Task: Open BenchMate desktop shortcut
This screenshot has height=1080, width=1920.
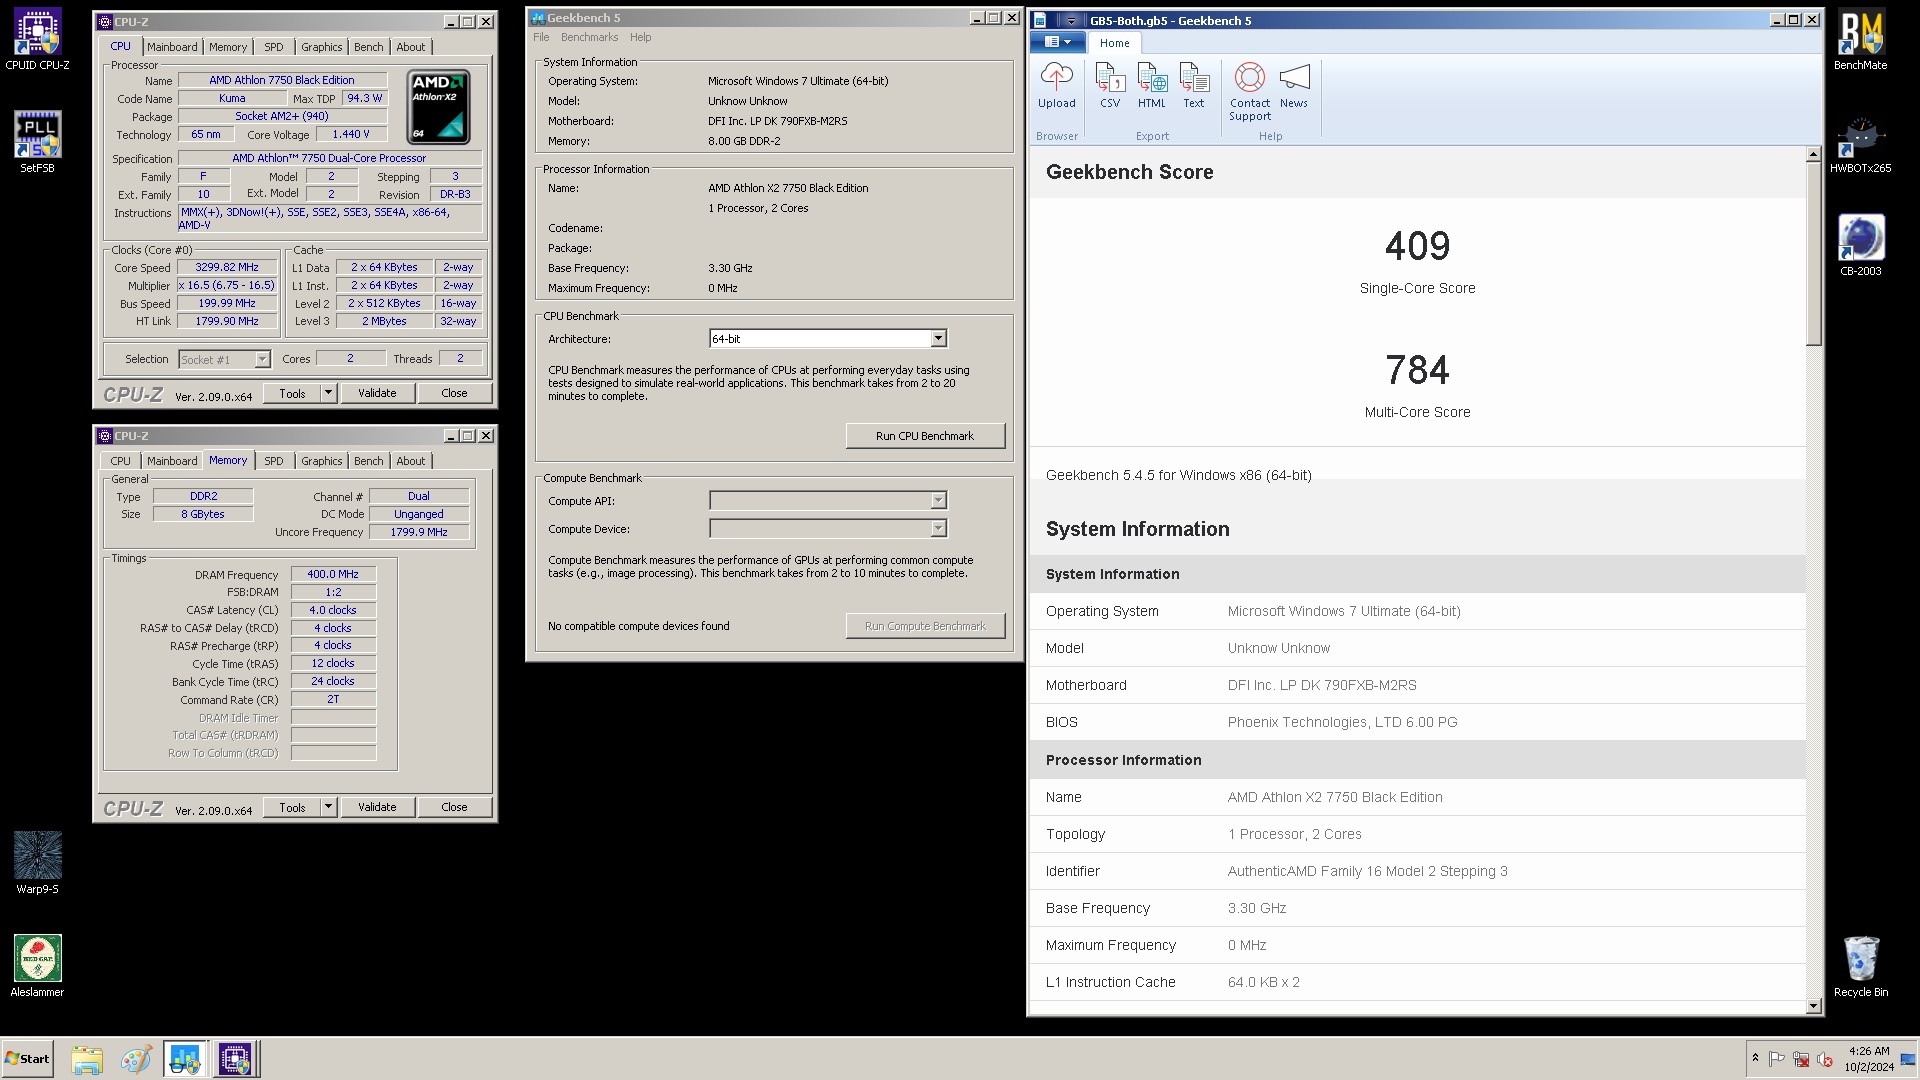Action: coord(1861,40)
